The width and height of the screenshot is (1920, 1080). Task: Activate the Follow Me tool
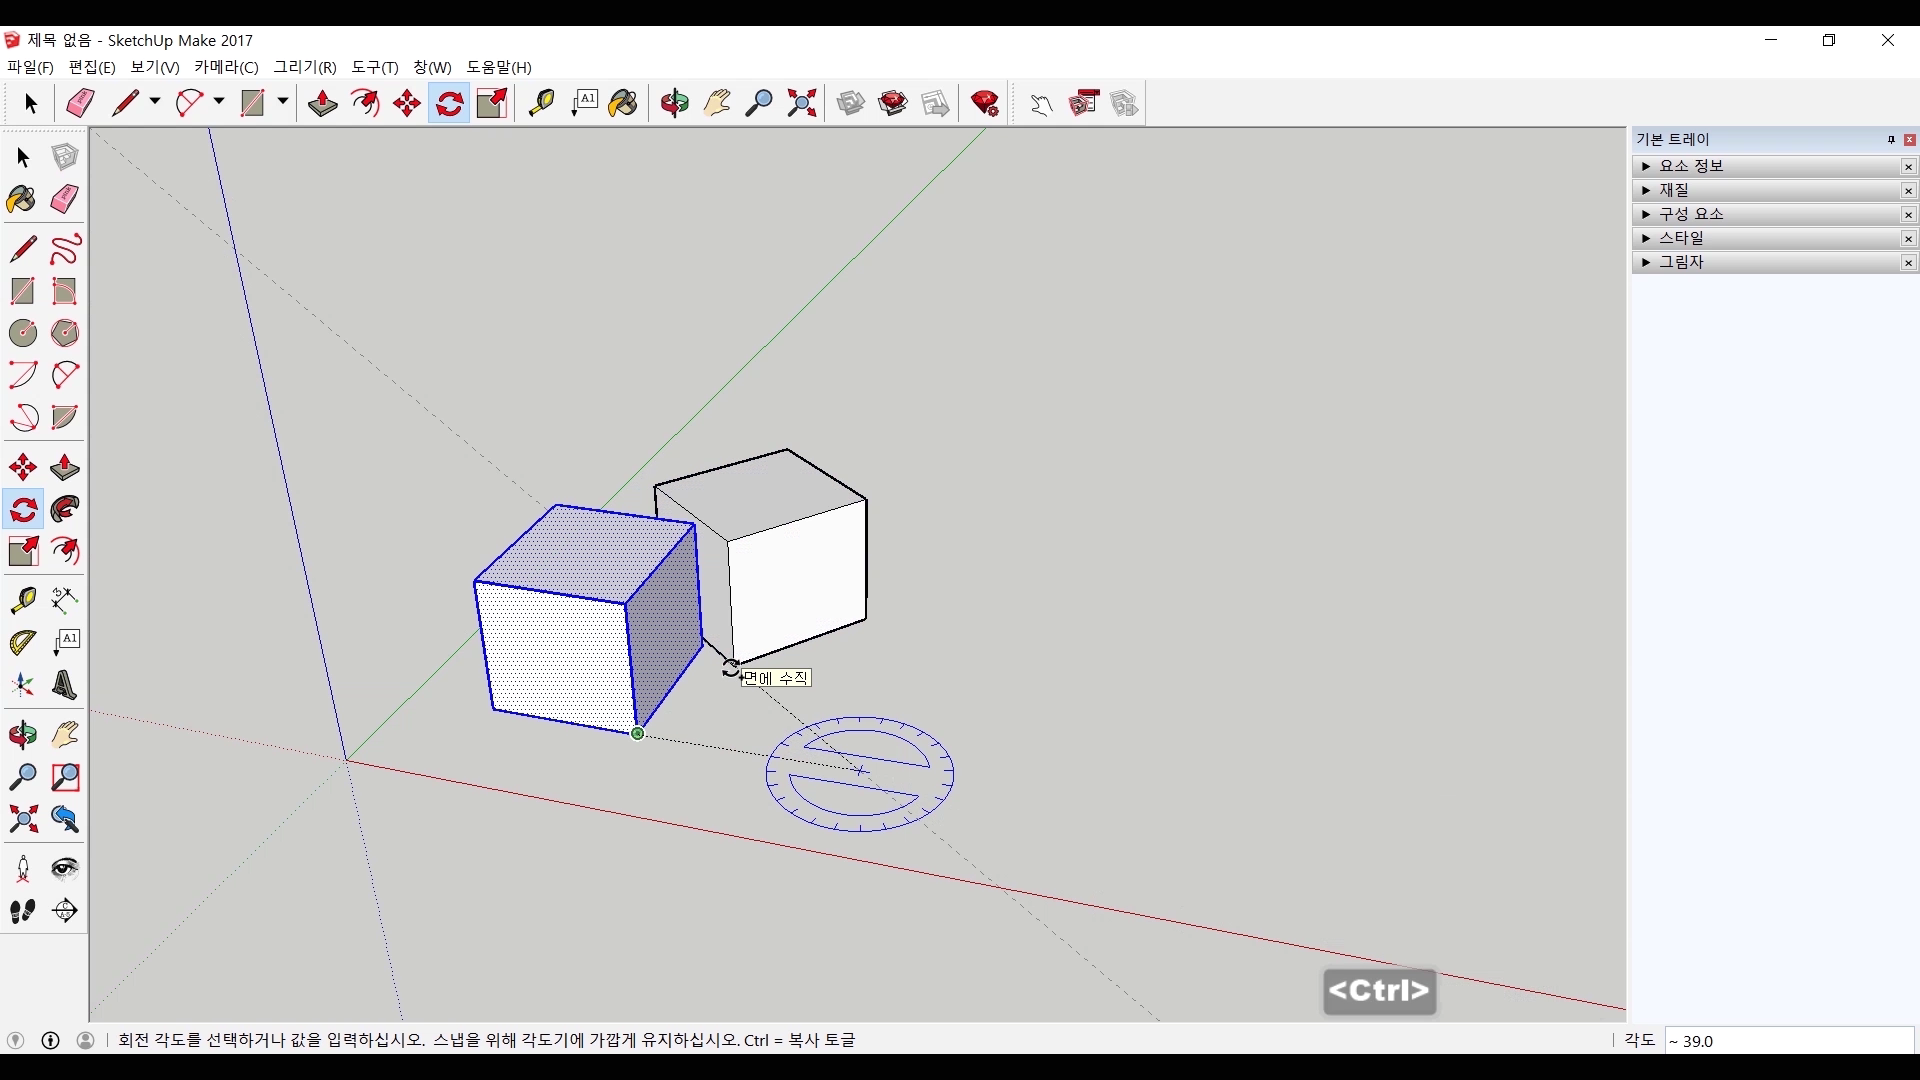pos(65,510)
